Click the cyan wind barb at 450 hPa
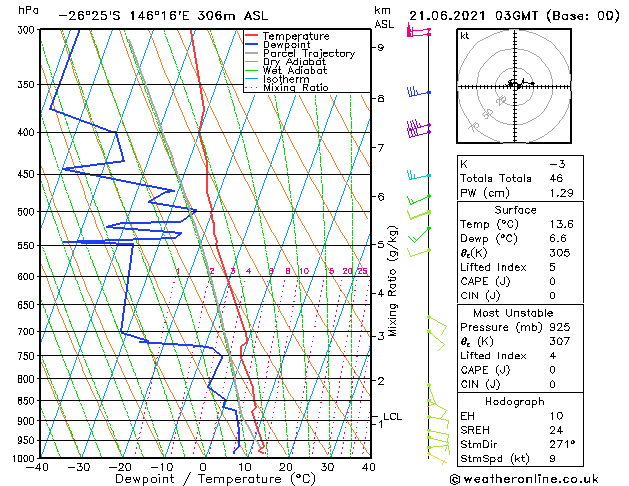629x486 pixels. click(419, 175)
